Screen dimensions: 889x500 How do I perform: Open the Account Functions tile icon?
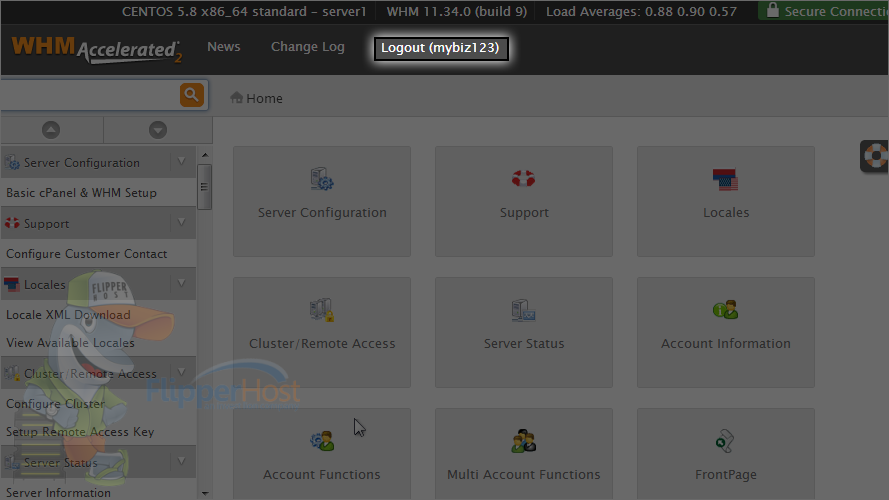(x=322, y=441)
